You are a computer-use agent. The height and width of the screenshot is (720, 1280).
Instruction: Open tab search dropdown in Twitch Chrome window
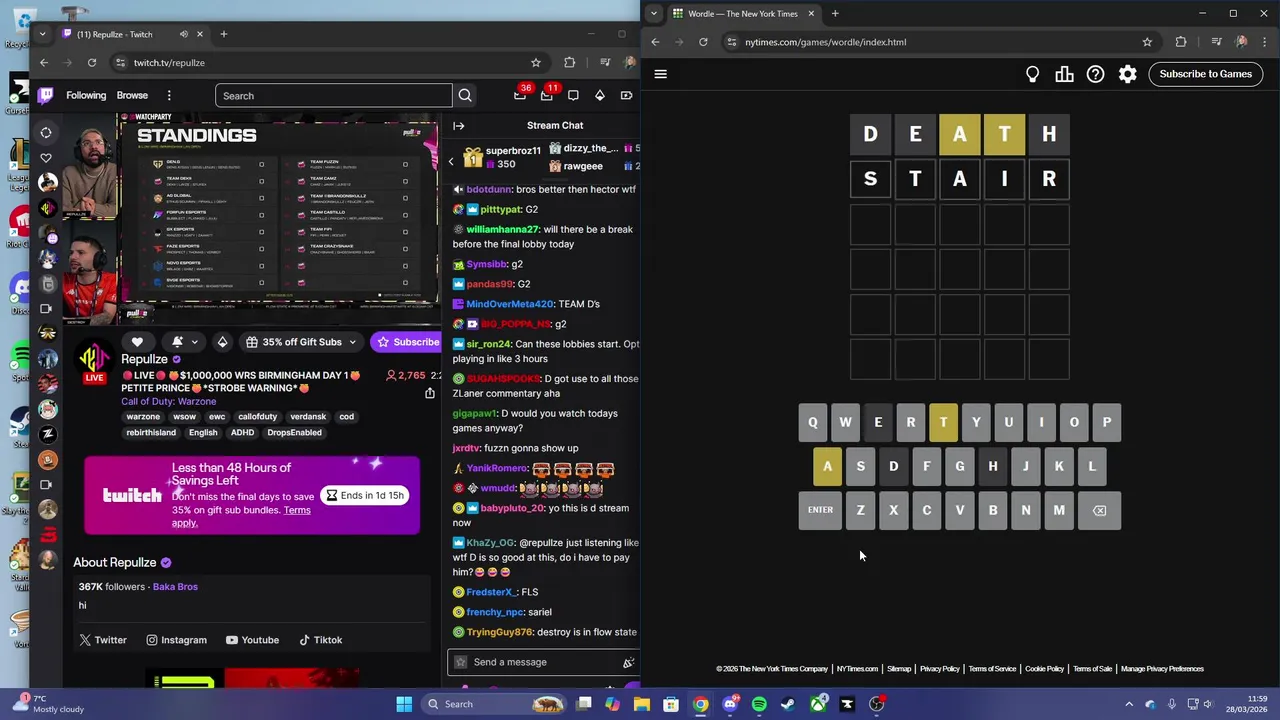pyautogui.click(x=42, y=34)
